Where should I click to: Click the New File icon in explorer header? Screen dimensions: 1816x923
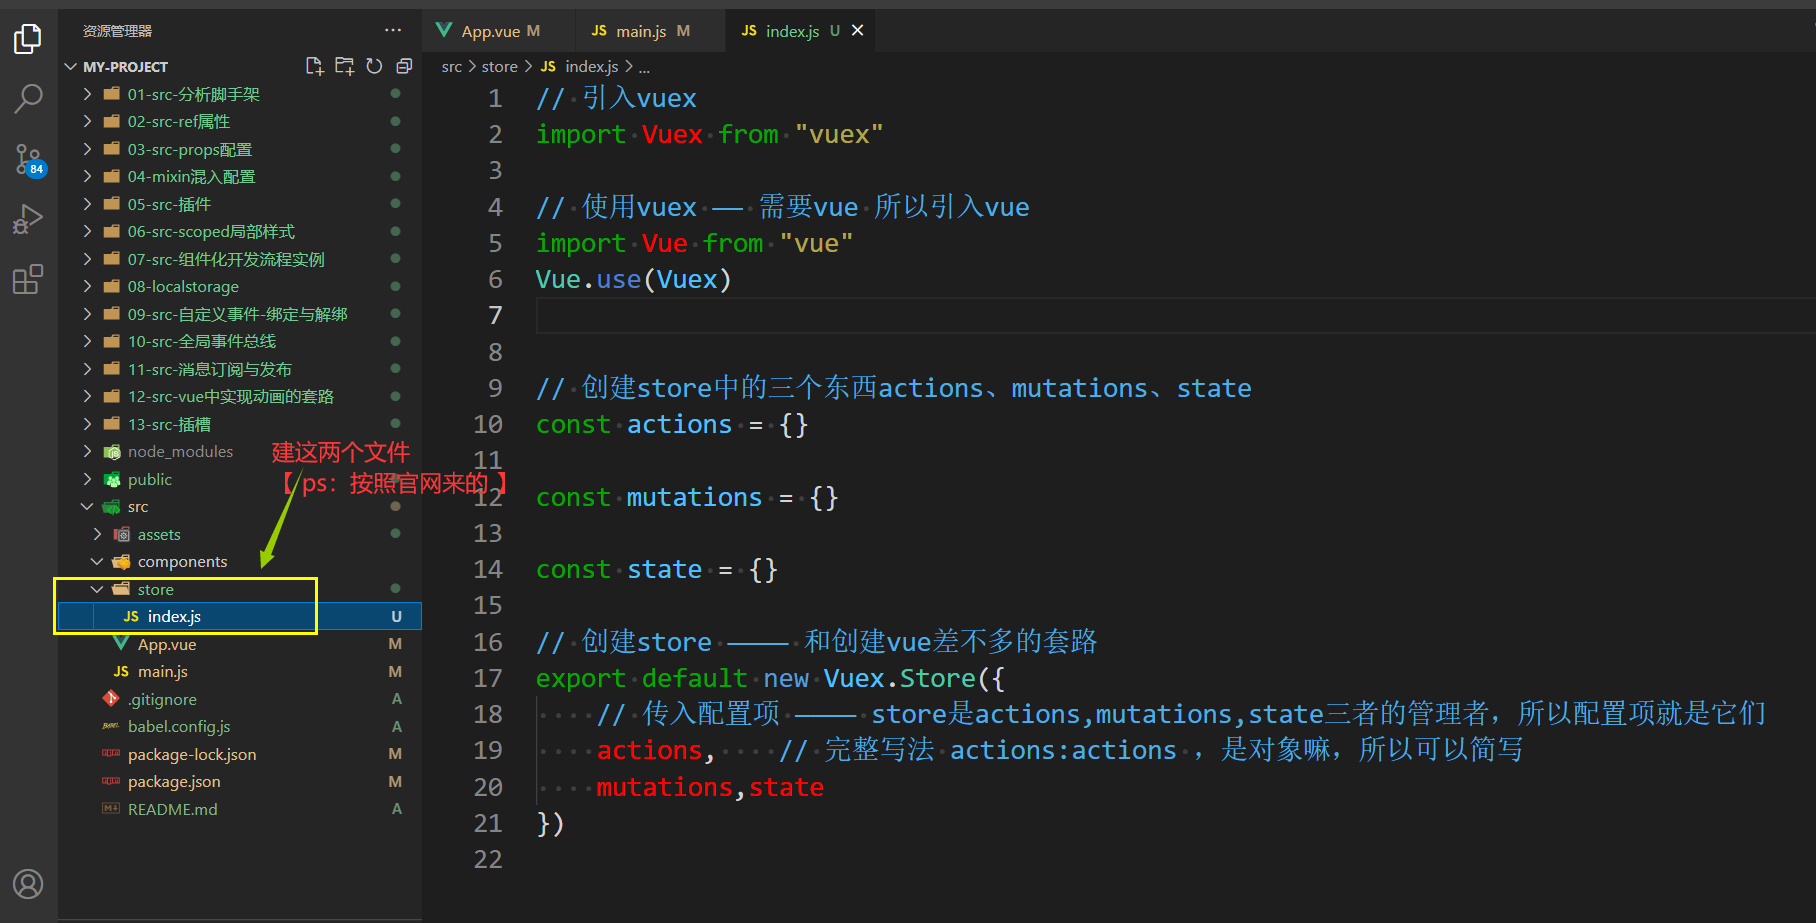point(314,66)
